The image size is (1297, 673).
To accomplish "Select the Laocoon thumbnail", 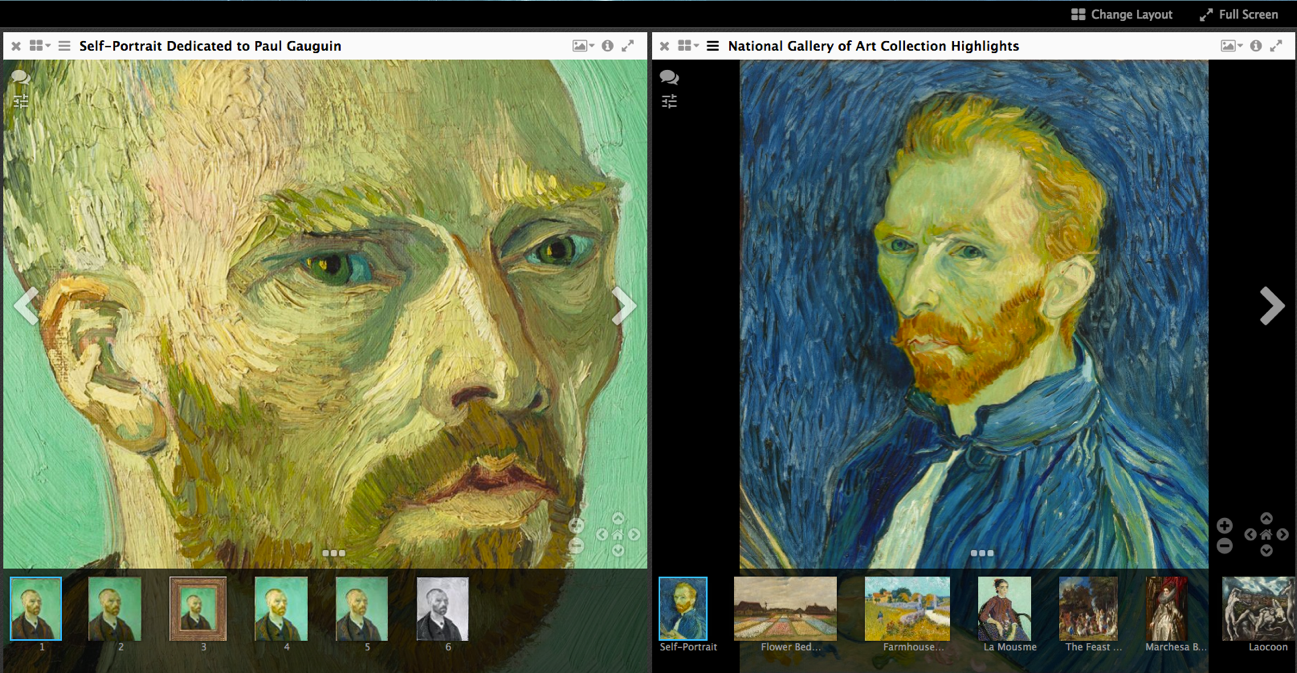I will pos(1259,609).
